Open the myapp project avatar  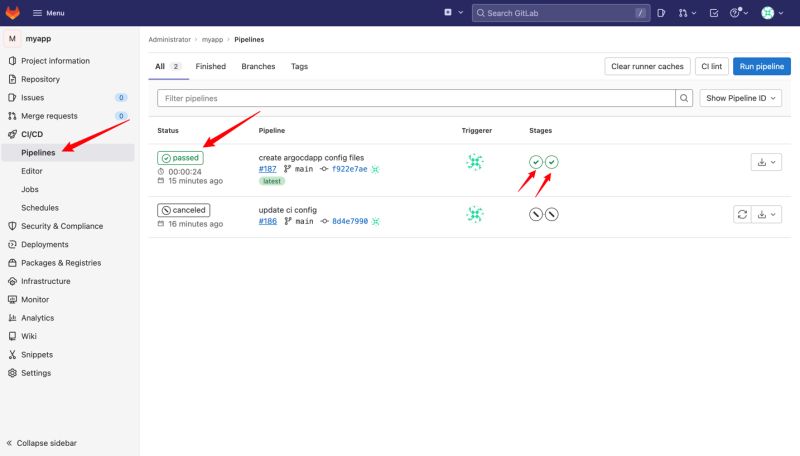tap(12, 38)
